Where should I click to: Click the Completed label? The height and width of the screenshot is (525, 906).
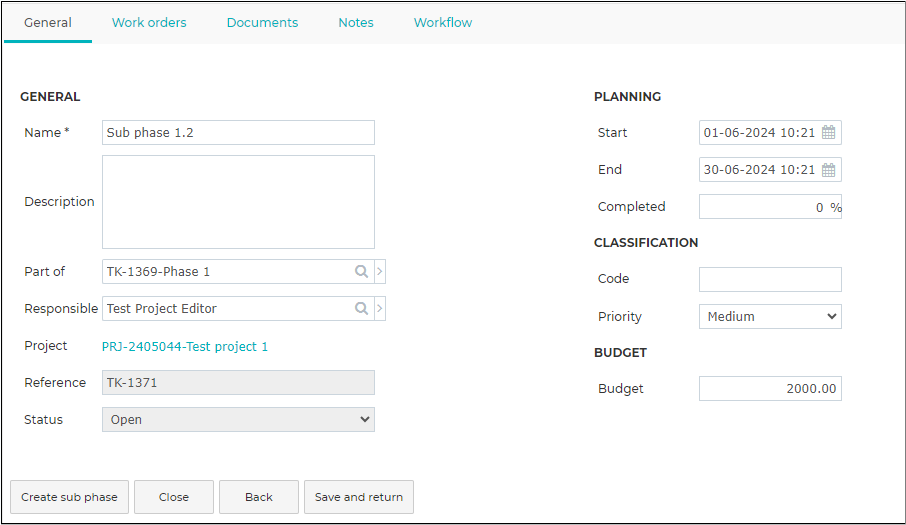click(x=632, y=207)
